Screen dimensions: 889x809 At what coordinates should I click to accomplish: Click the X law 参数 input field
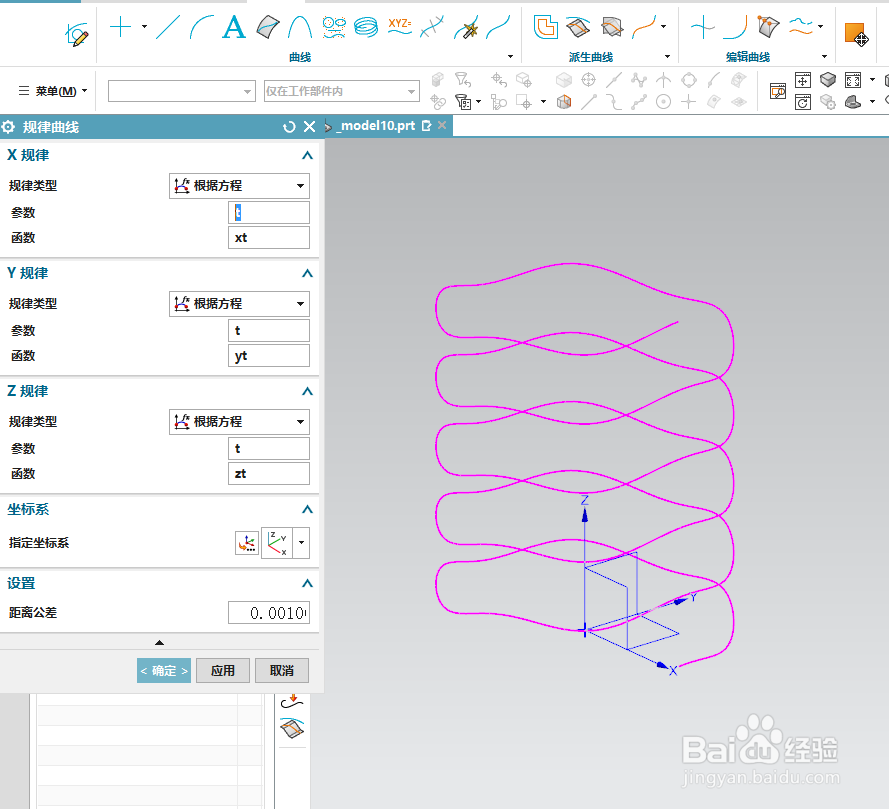[269, 213]
